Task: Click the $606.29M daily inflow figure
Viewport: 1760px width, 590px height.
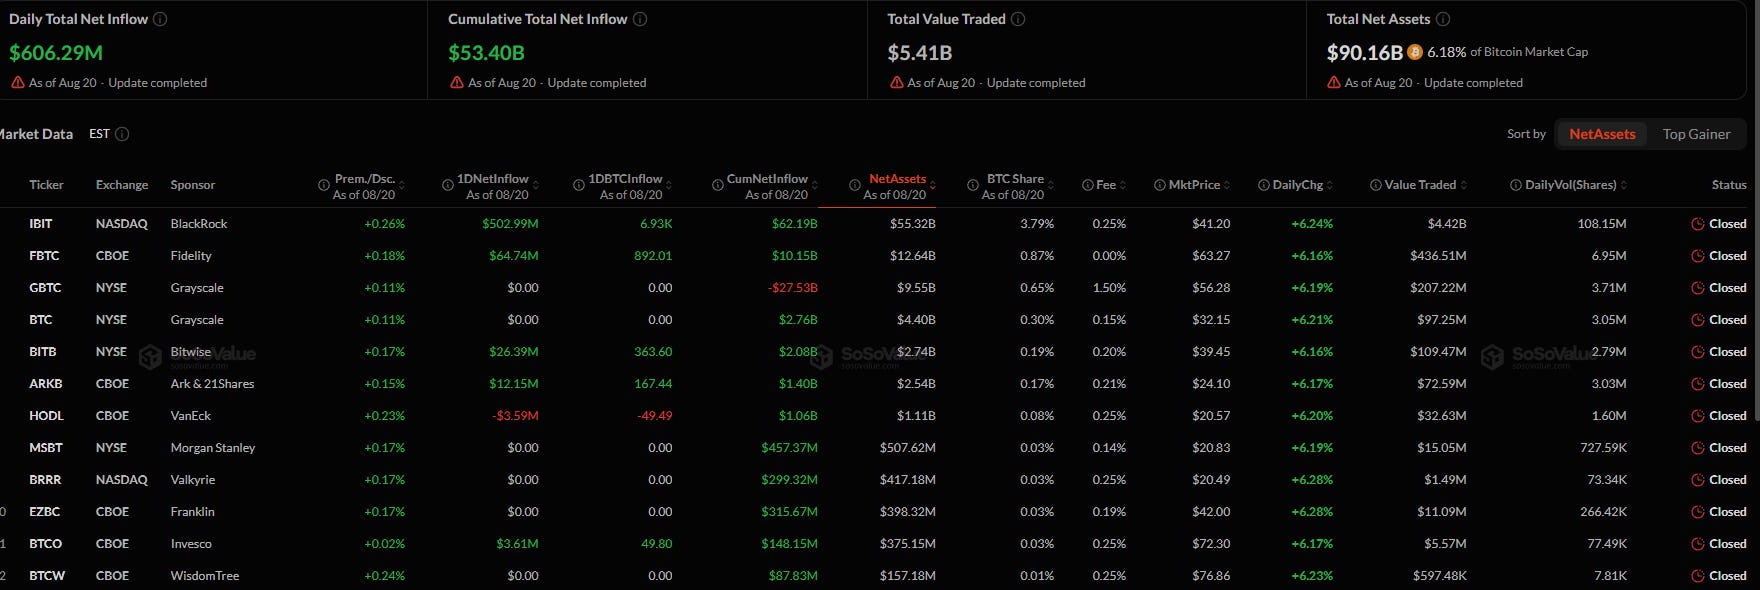Action: [56, 53]
